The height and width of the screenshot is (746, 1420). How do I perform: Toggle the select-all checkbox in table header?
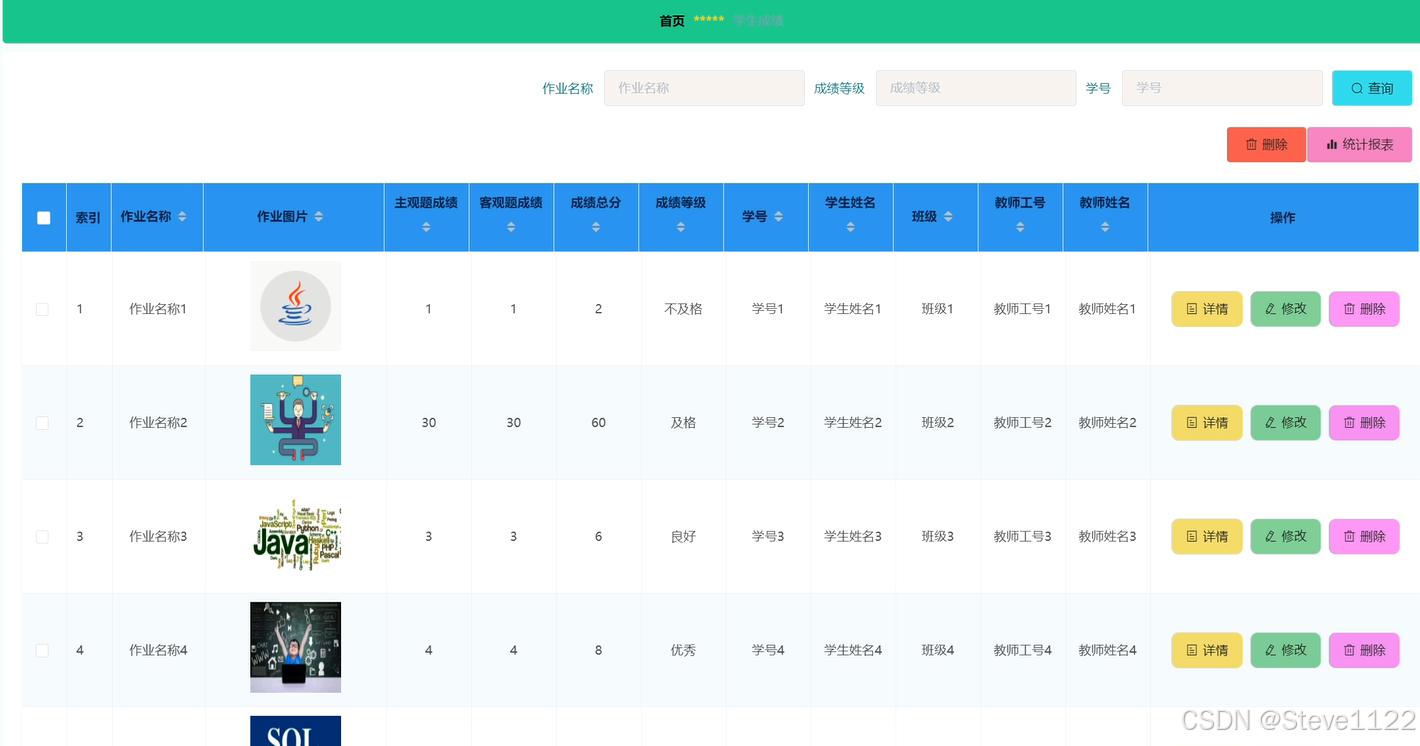43,216
